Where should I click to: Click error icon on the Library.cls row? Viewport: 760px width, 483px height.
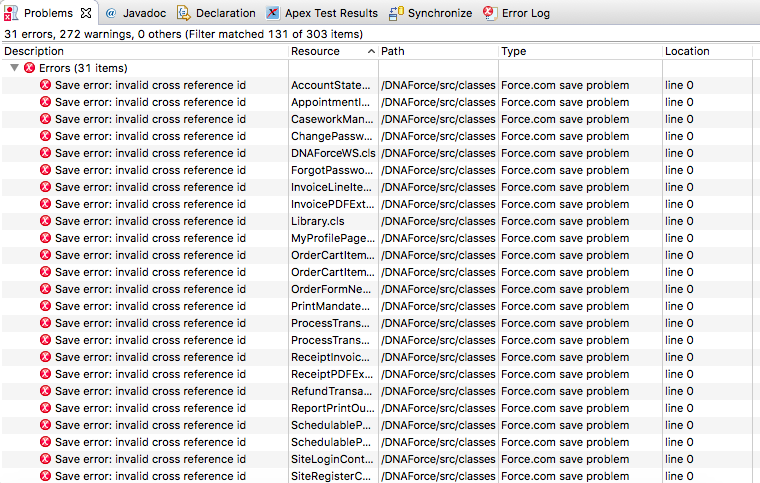(46, 221)
